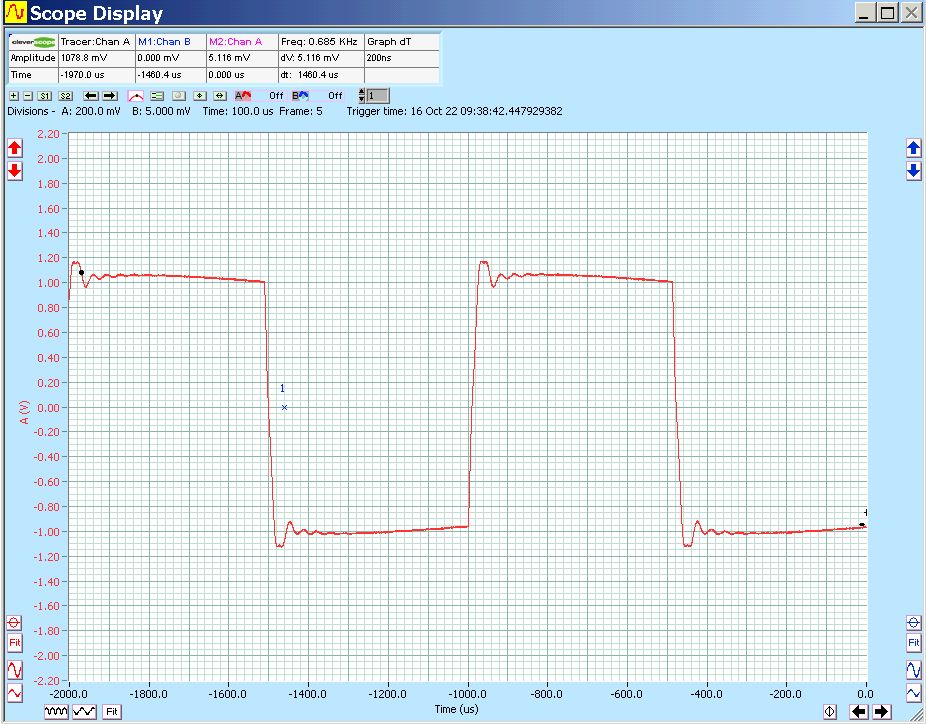Click the window resize grip at bottom right
This screenshot has width=926, height=724.
pyautogui.click(x=919, y=717)
